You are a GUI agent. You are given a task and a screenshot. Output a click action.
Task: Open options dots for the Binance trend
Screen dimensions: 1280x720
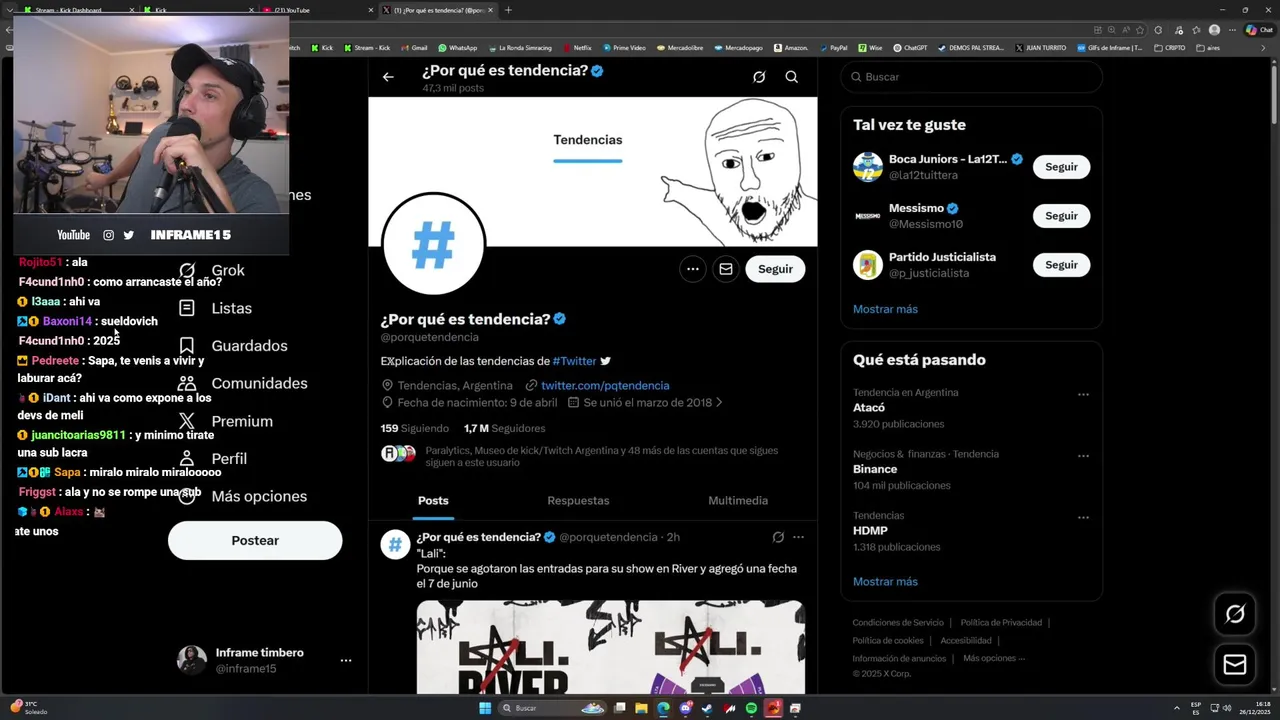(x=1083, y=456)
